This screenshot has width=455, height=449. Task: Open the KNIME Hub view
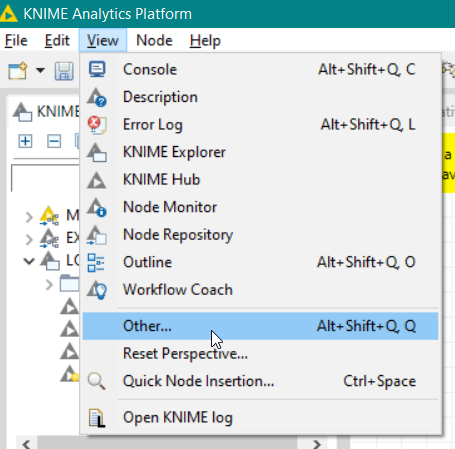(260, 180)
